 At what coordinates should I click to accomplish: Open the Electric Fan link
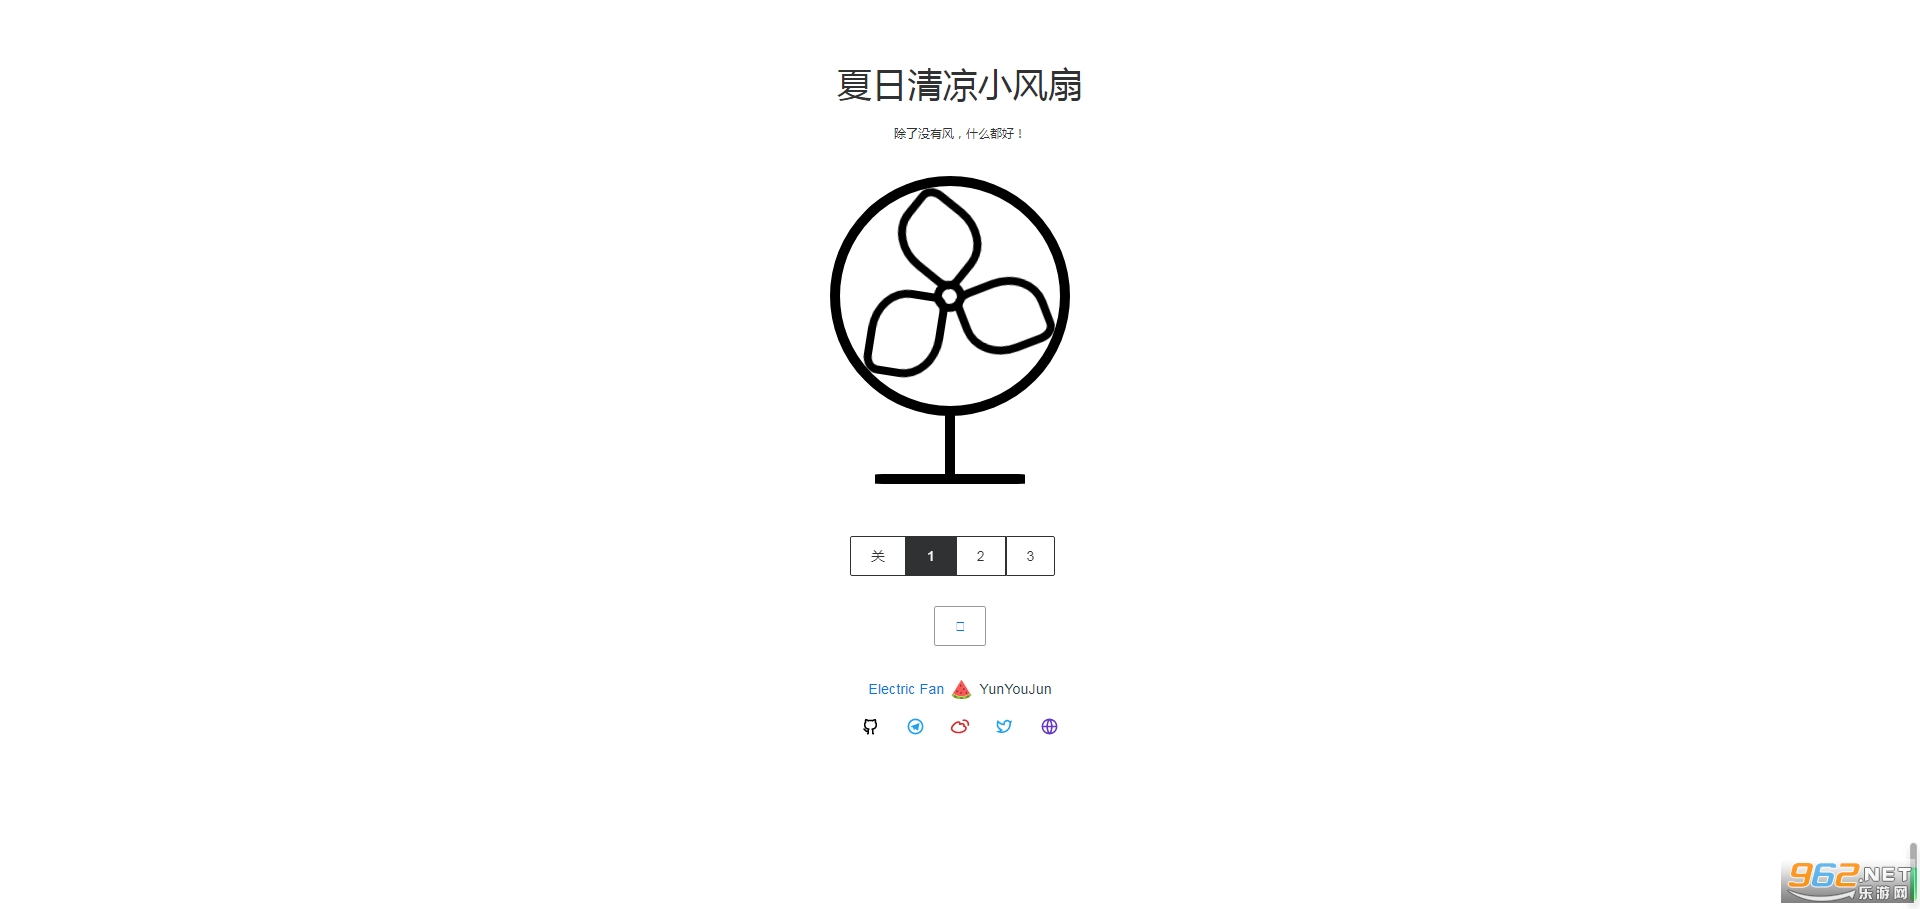pos(906,689)
